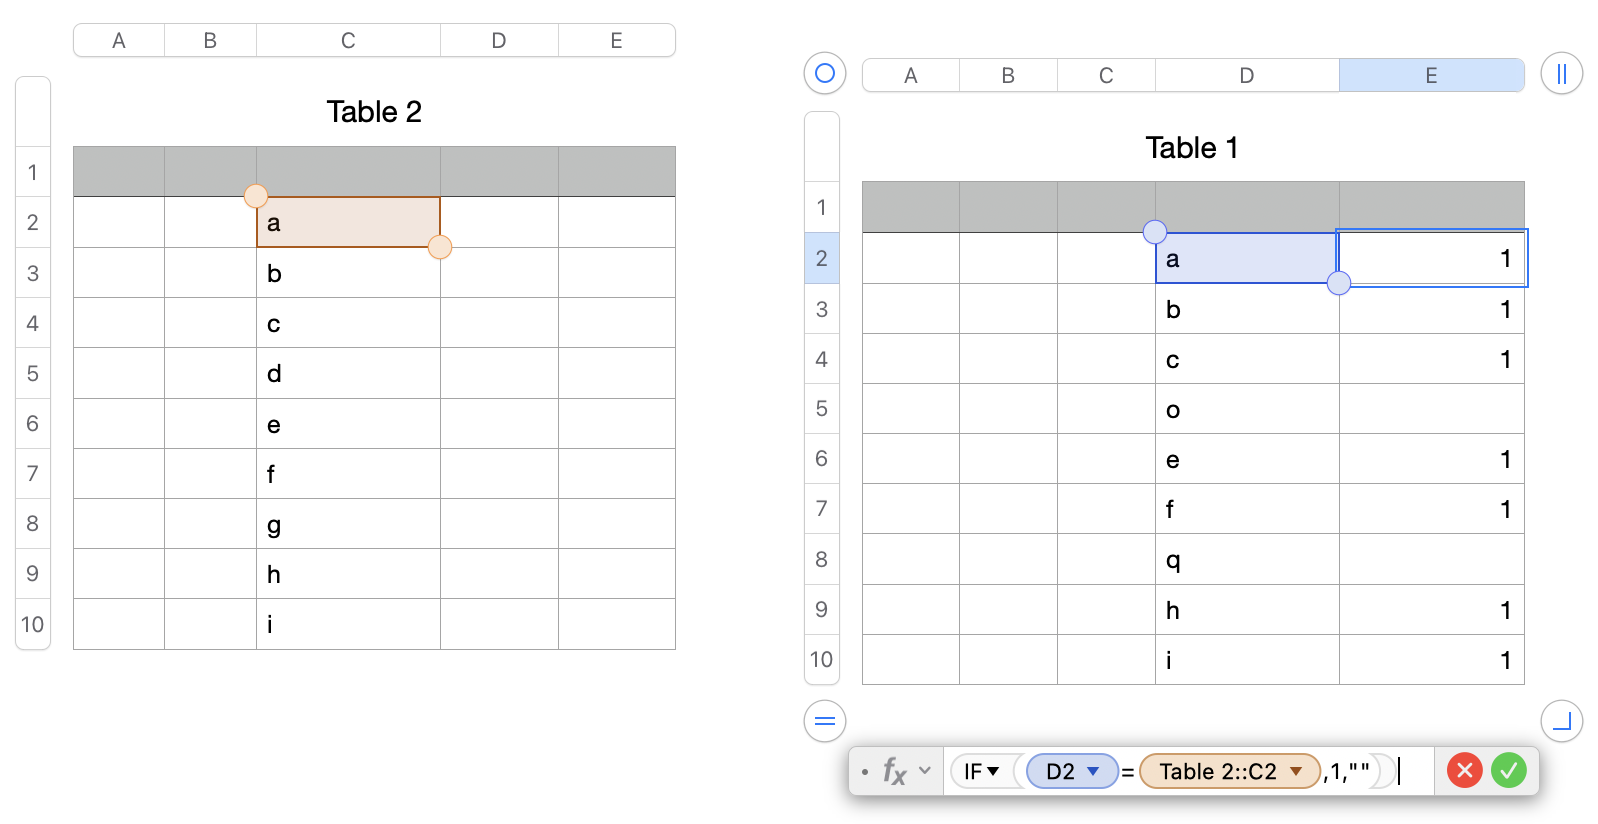Accept the formula with the green checkmark

1509,770
